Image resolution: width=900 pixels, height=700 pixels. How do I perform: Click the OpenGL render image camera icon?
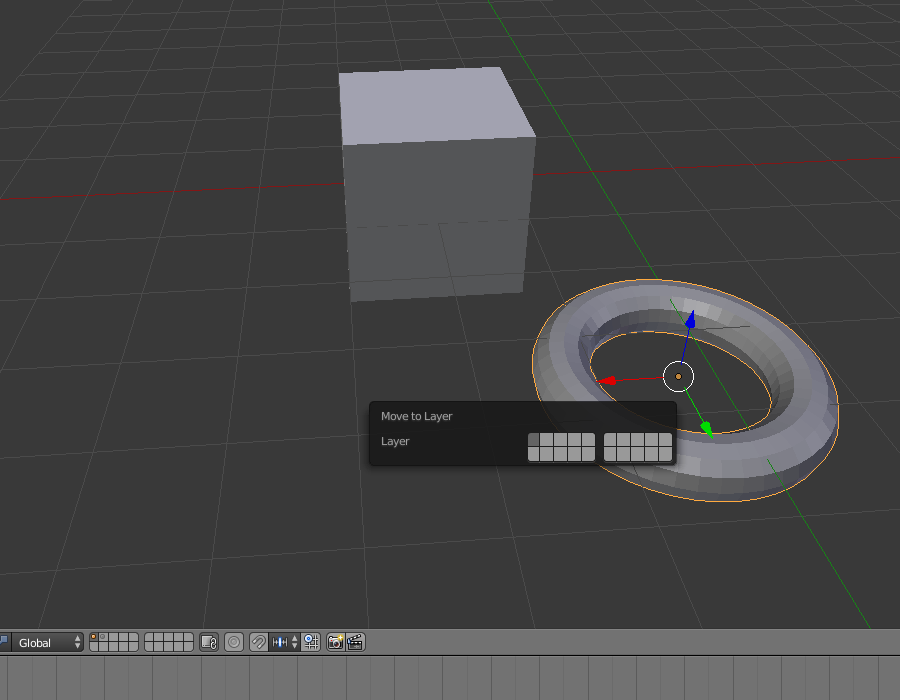336,643
